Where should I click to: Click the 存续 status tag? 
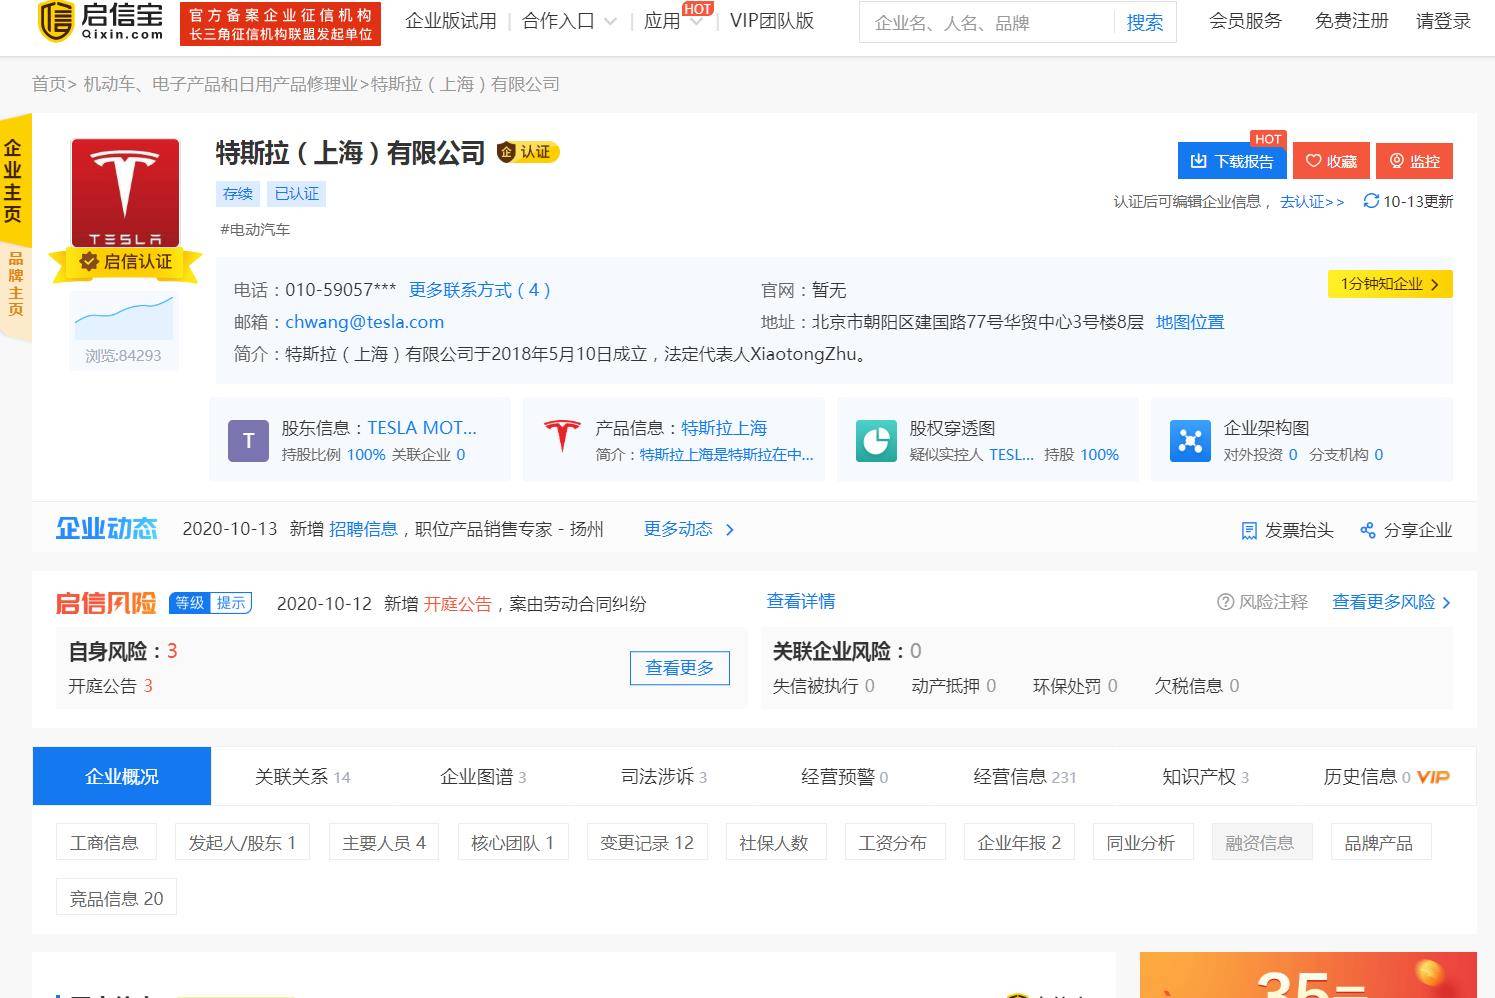238,194
